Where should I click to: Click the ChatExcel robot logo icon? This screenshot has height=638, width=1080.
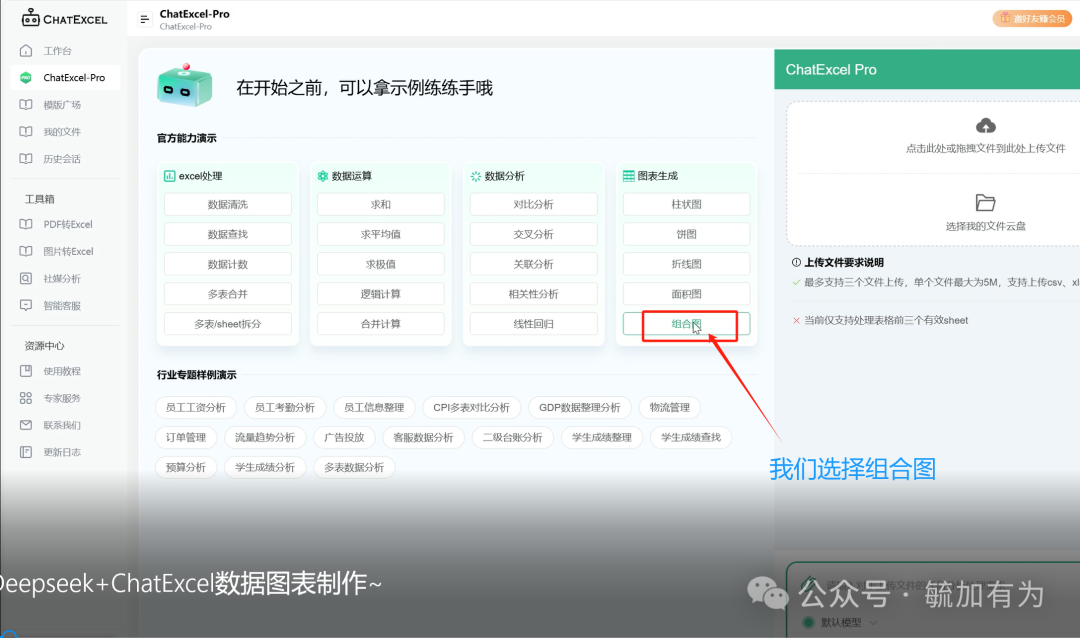pos(30,18)
